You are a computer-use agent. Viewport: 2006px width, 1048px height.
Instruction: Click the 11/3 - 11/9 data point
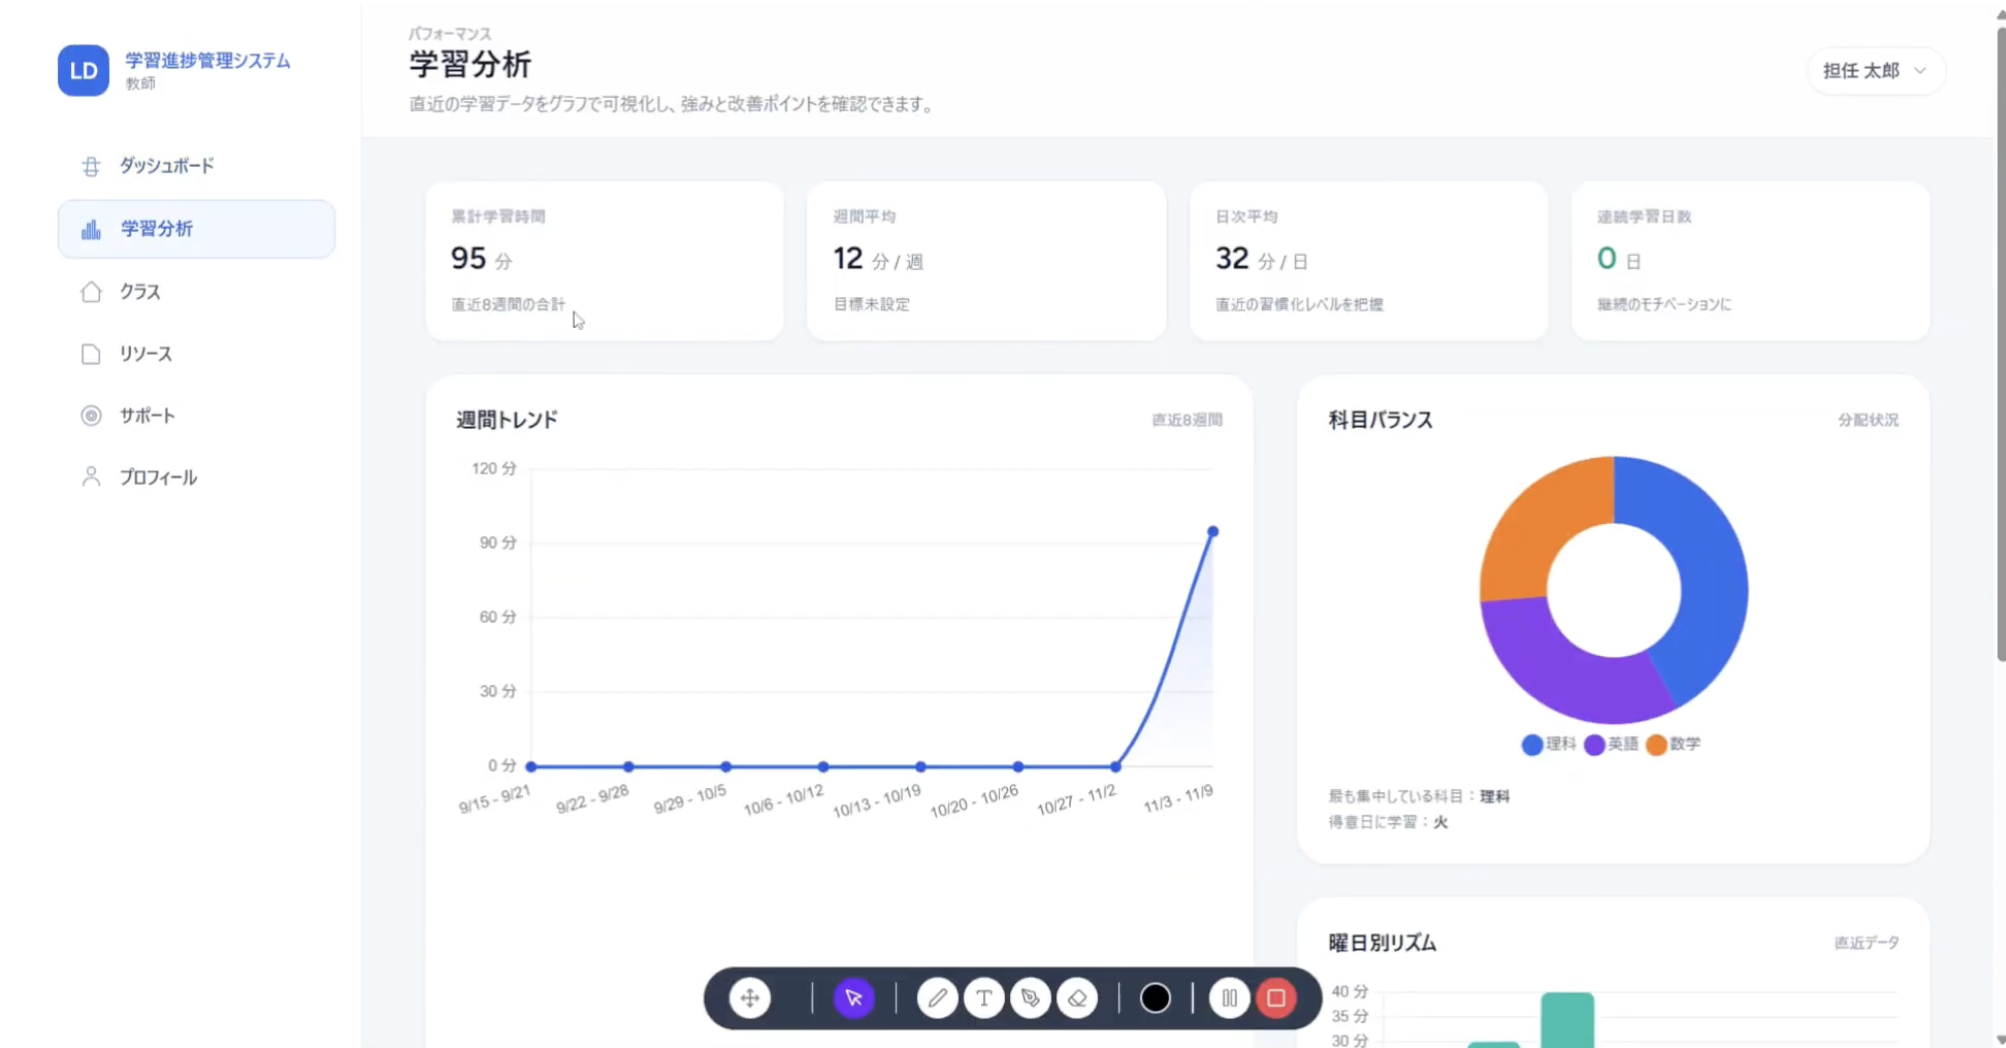[x=1212, y=532]
